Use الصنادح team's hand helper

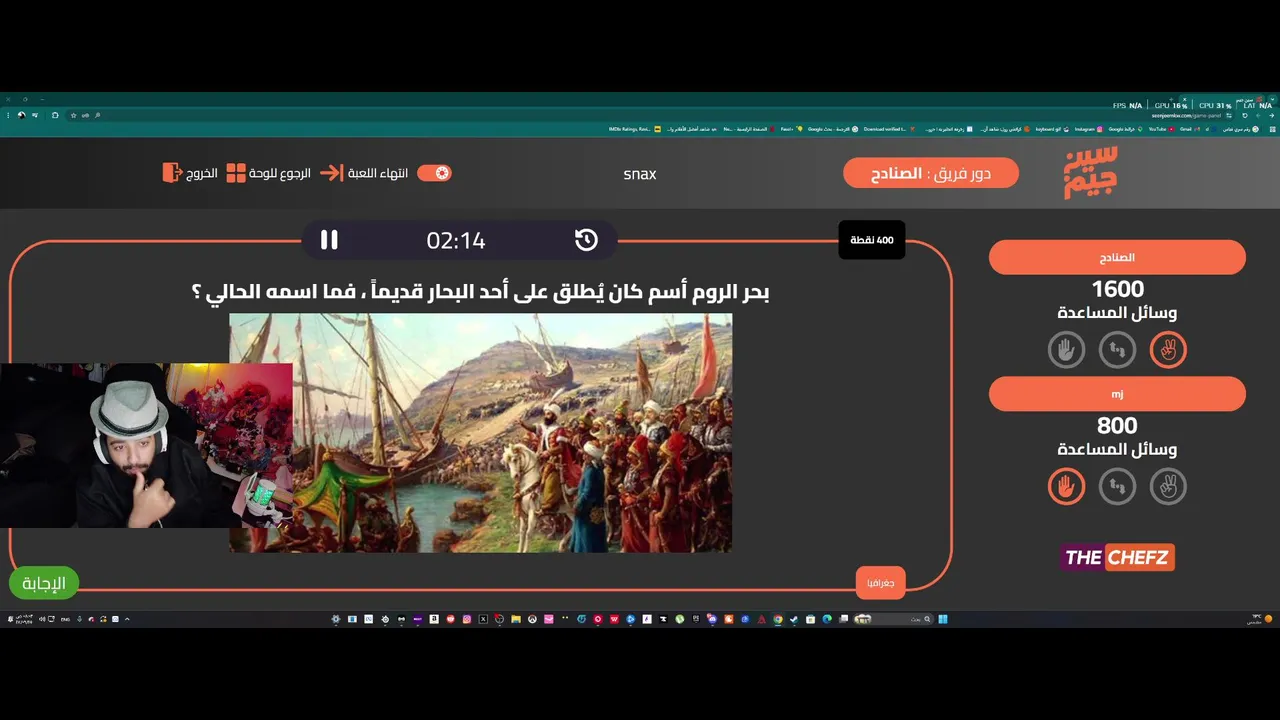click(1066, 350)
